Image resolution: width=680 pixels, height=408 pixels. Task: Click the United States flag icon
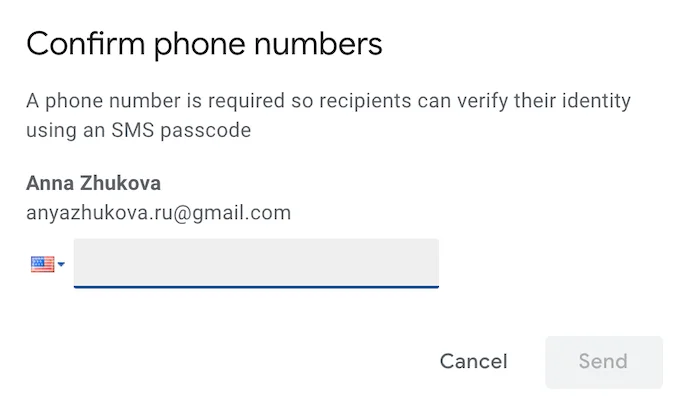(x=42, y=264)
